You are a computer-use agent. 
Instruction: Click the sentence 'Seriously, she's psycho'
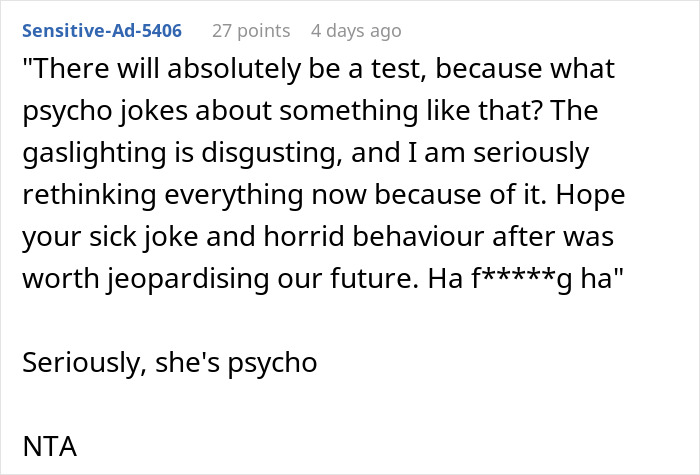point(170,362)
